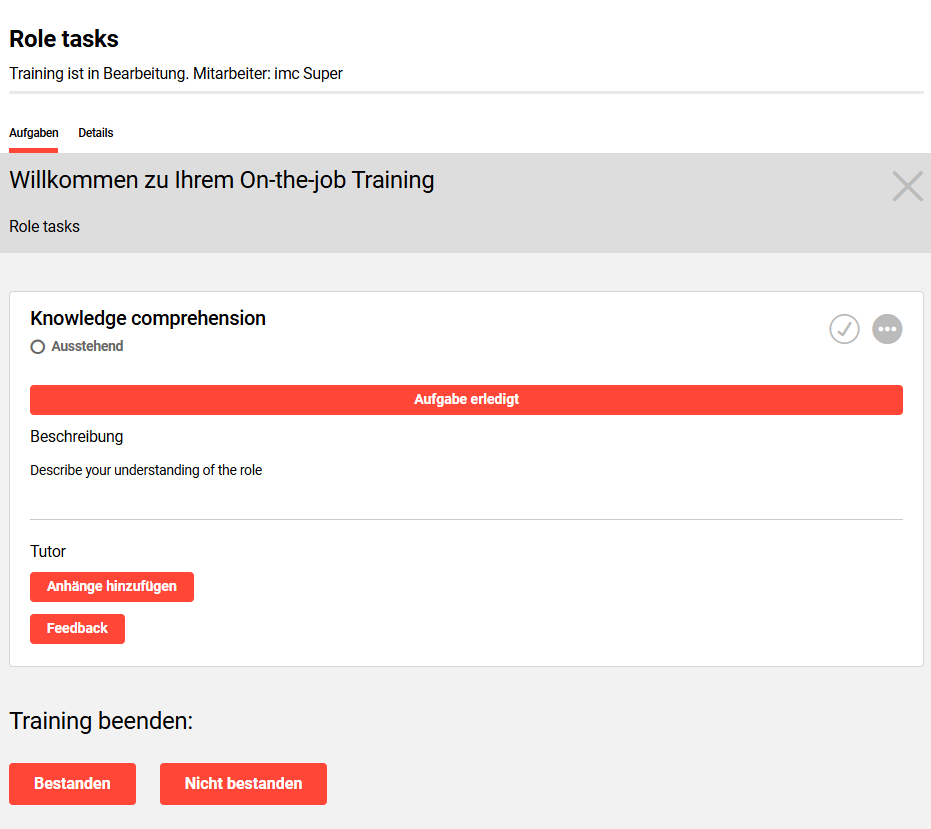
Task: Close the welcome banner with the X icon
Action: [907, 186]
